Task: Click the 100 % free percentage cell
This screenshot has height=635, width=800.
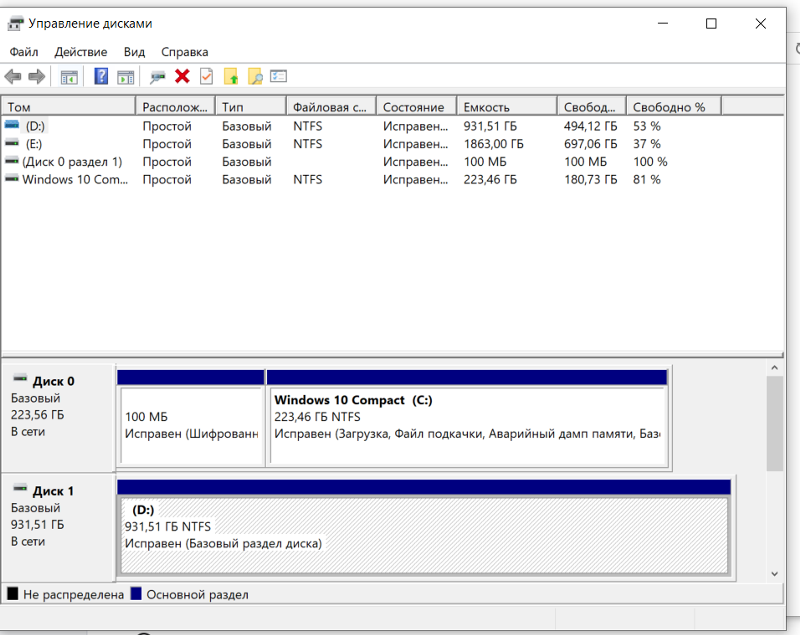Action: click(x=650, y=162)
